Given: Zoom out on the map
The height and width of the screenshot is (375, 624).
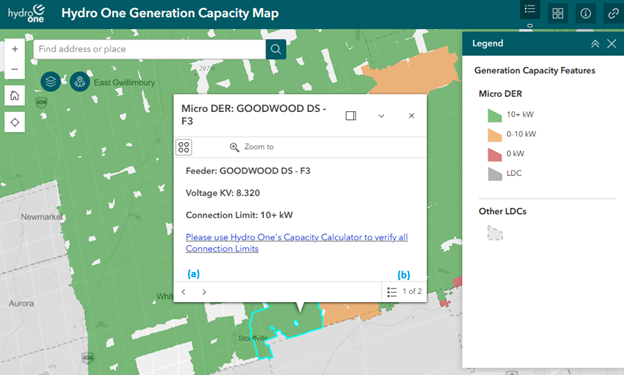Looking at the screenshot, I should (x=15, y=69).
